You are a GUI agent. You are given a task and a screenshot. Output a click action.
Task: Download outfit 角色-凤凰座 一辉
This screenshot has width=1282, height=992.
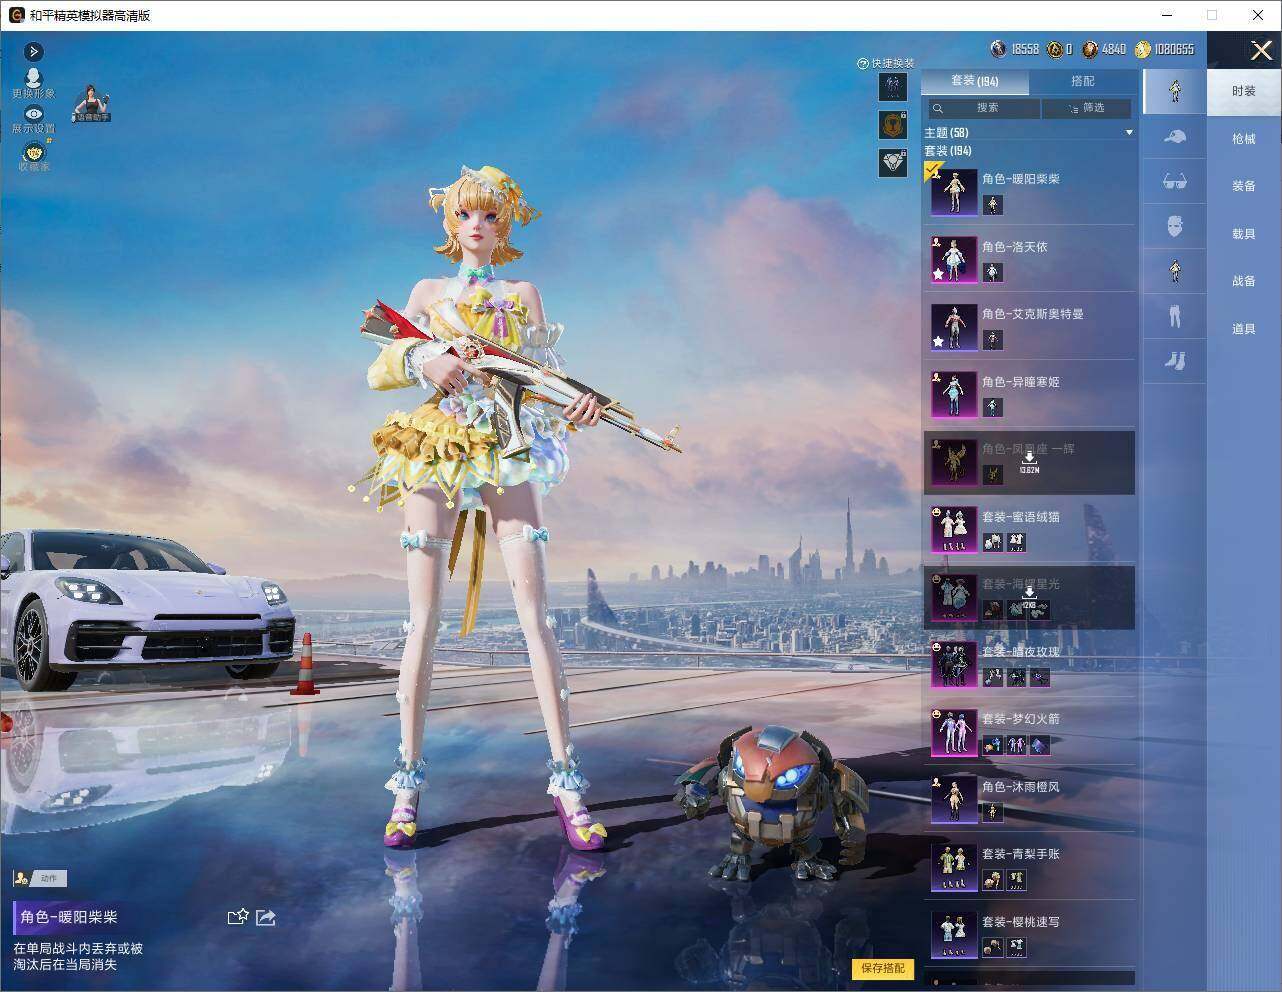click(x=1029, y=462)
